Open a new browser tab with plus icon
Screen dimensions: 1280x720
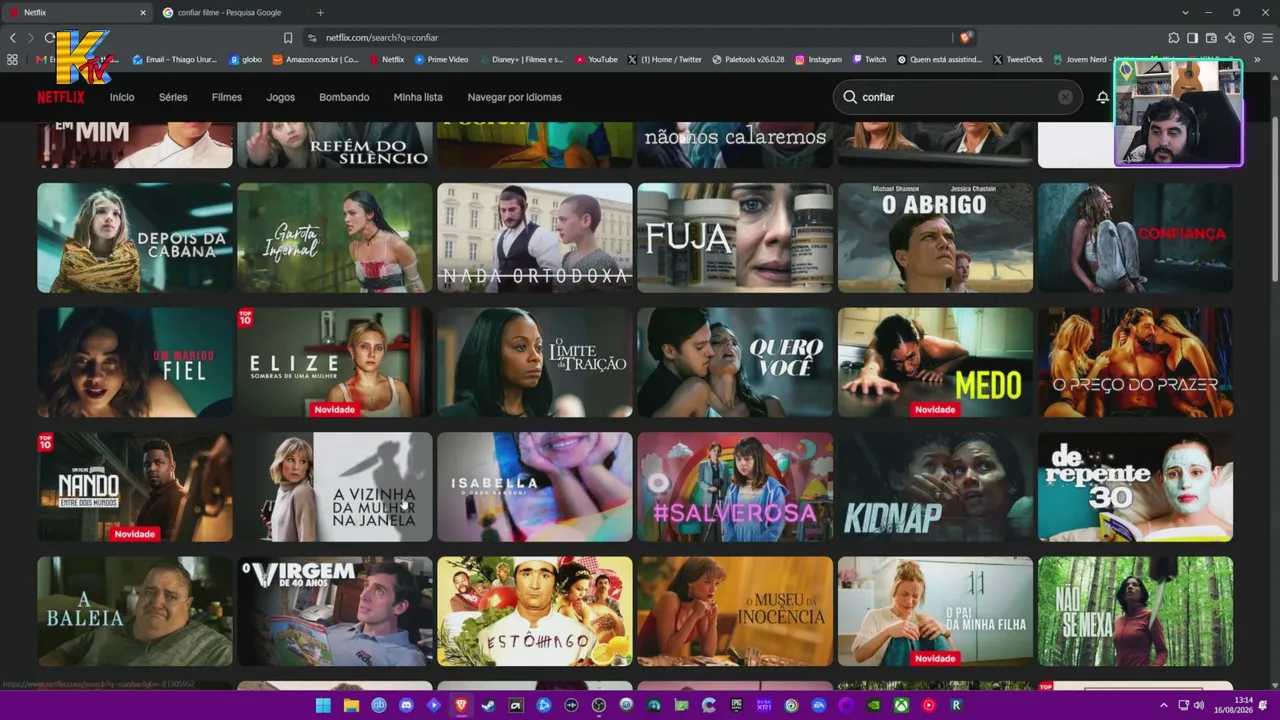point(320,13)
